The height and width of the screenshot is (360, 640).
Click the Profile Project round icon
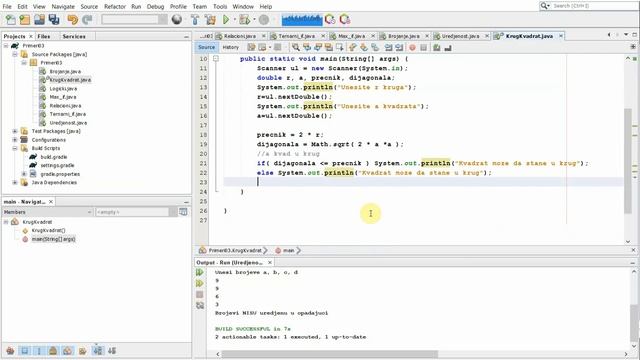click(264, 19)
